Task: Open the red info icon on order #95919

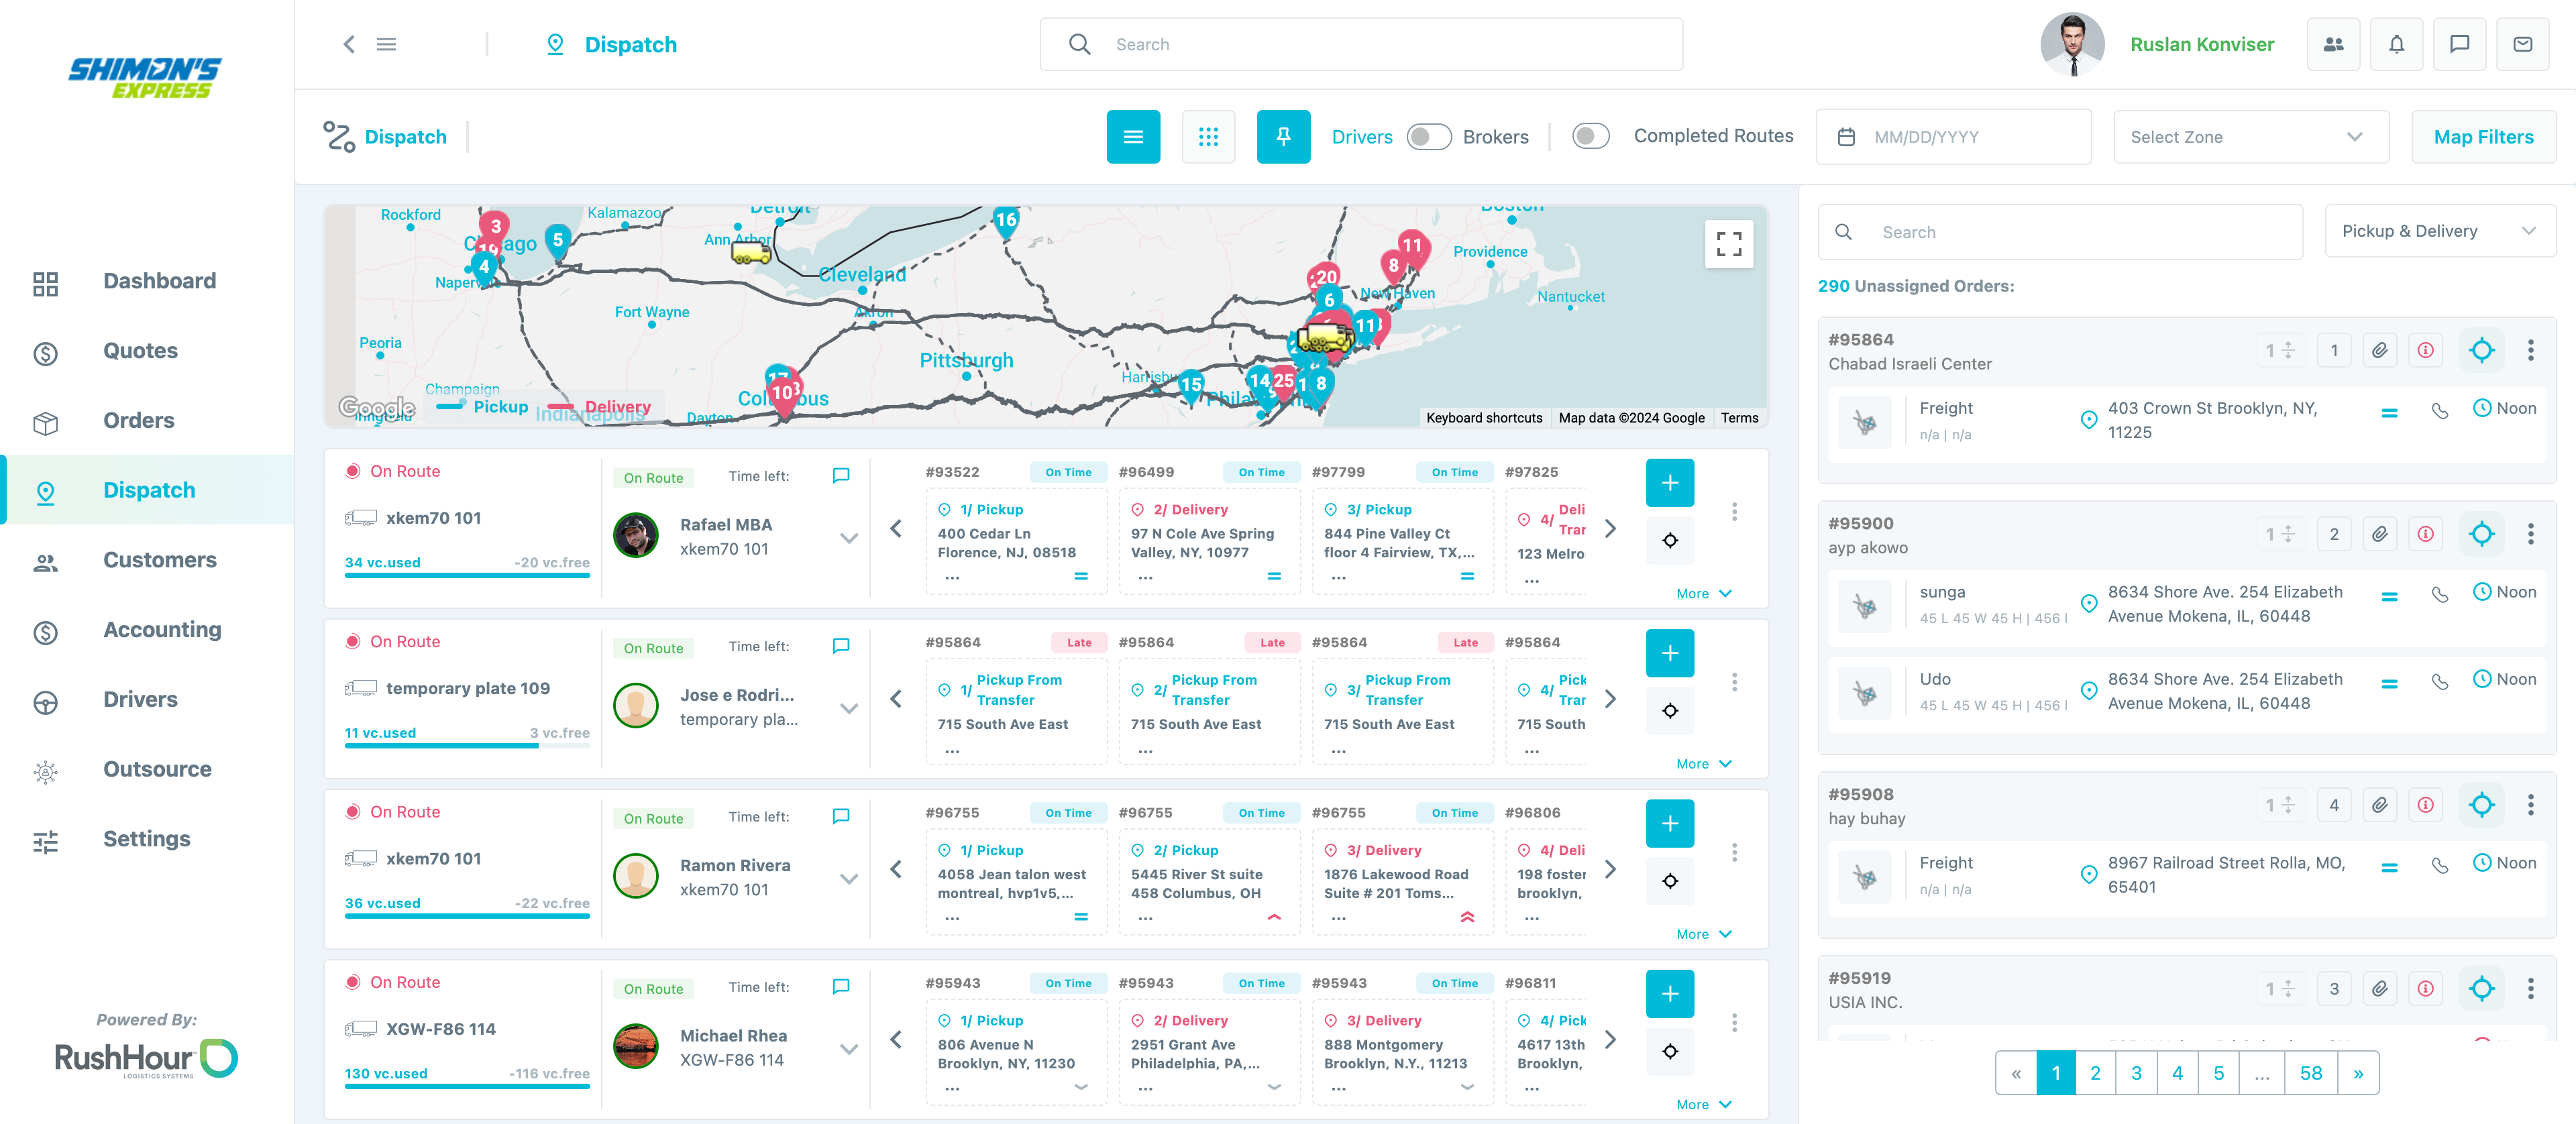Action: [x=2424, y=988]
